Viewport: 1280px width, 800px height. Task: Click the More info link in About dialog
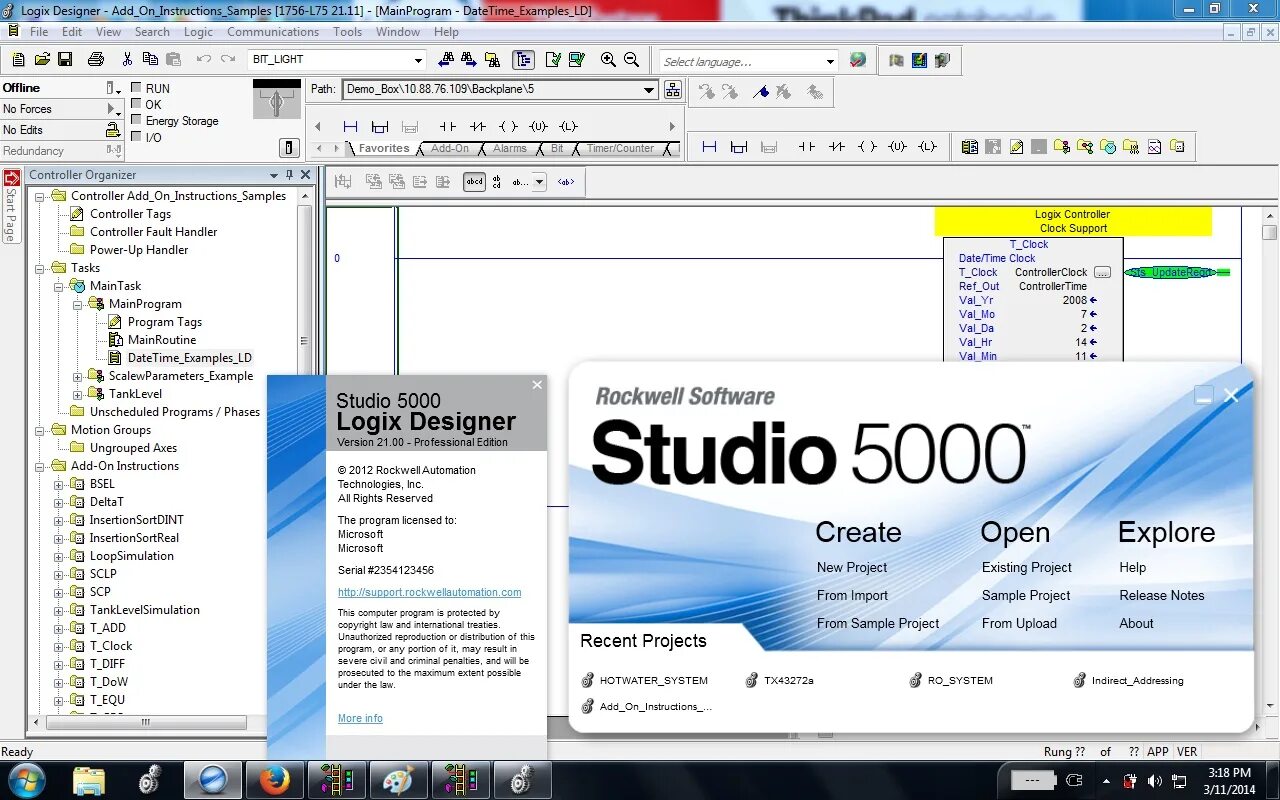360,718
